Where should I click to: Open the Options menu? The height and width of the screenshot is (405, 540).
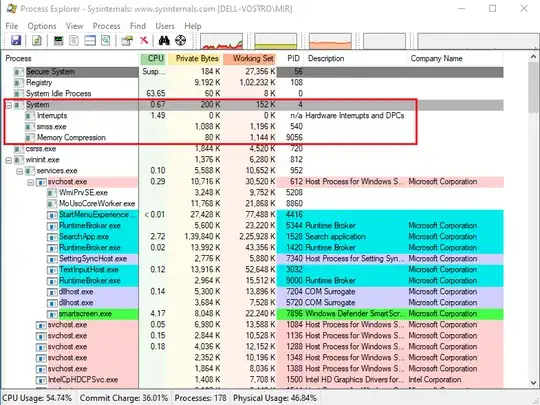(42, 26)
